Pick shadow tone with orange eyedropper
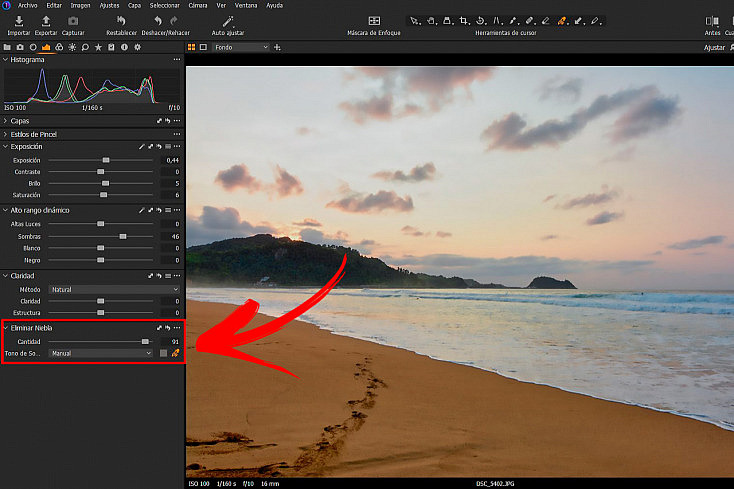This screenshot has height=489, width=734. (x=176, y=353)
